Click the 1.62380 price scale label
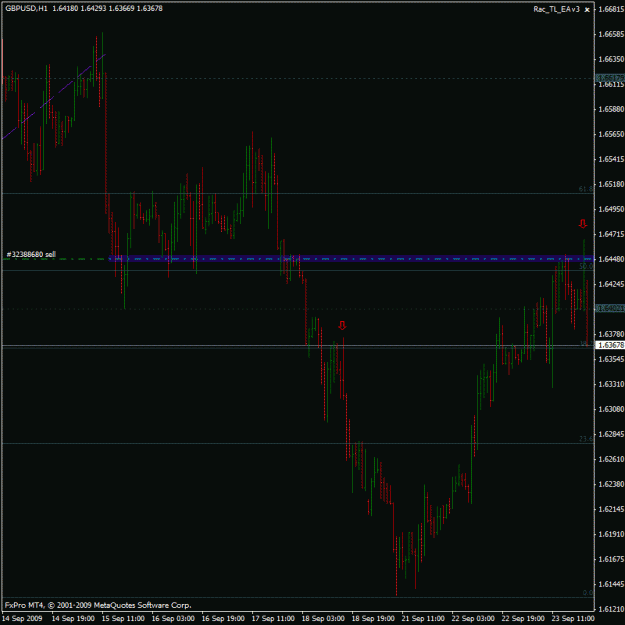The width and height of the screenshot is (625, 625). pos(611,484)
